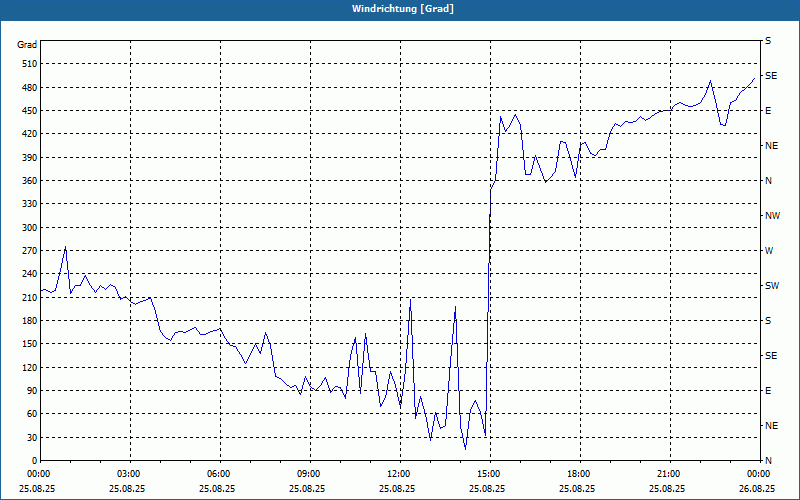Click the SW compass label
The height and width of the screenshot is (500, 800).
tap(772, 286)
